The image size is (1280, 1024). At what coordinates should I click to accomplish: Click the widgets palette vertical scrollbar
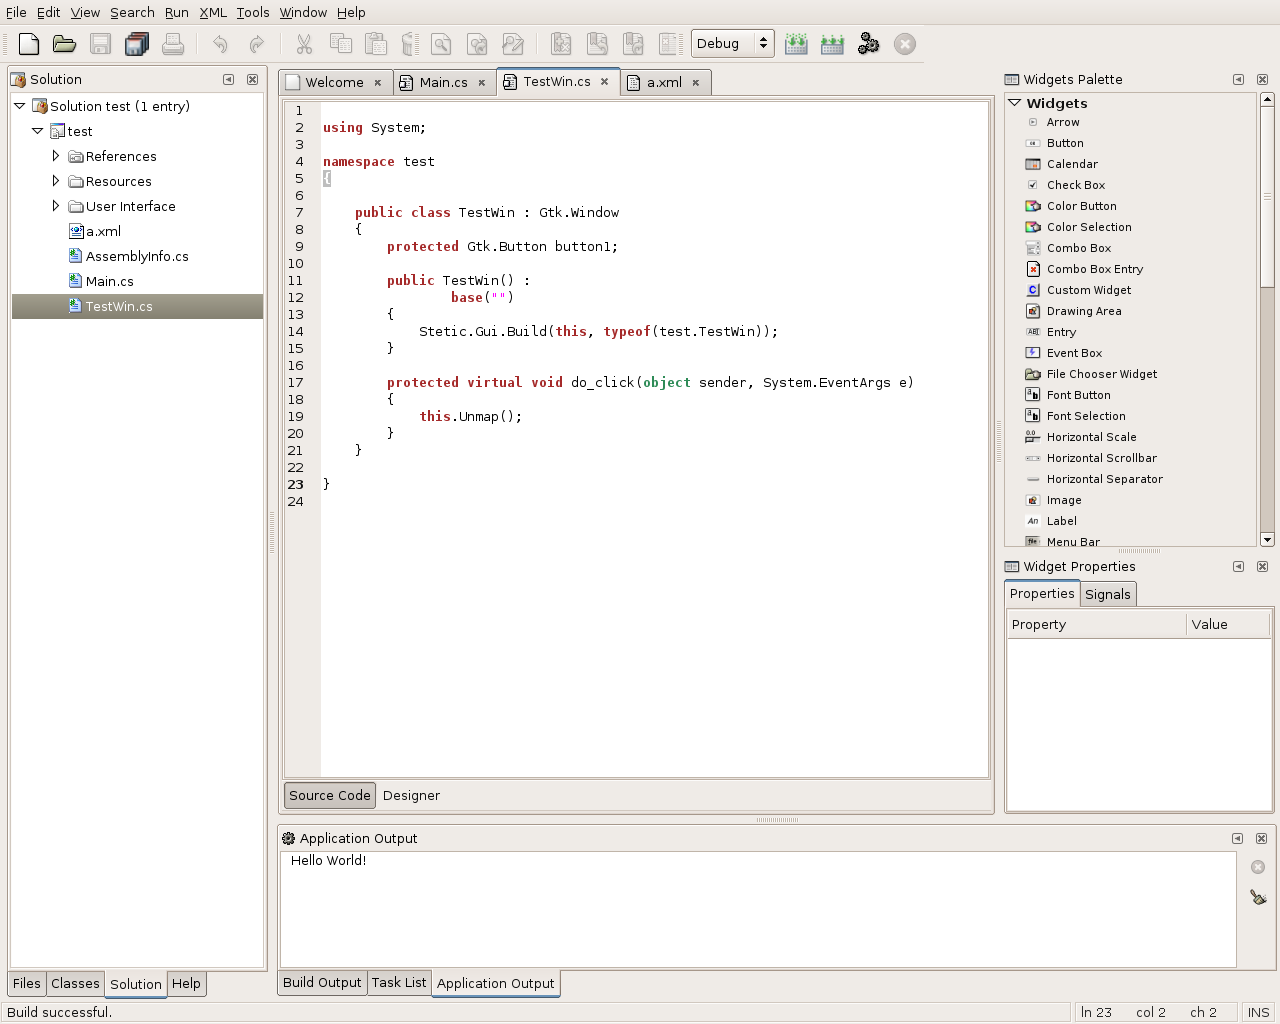point(1267,195)
